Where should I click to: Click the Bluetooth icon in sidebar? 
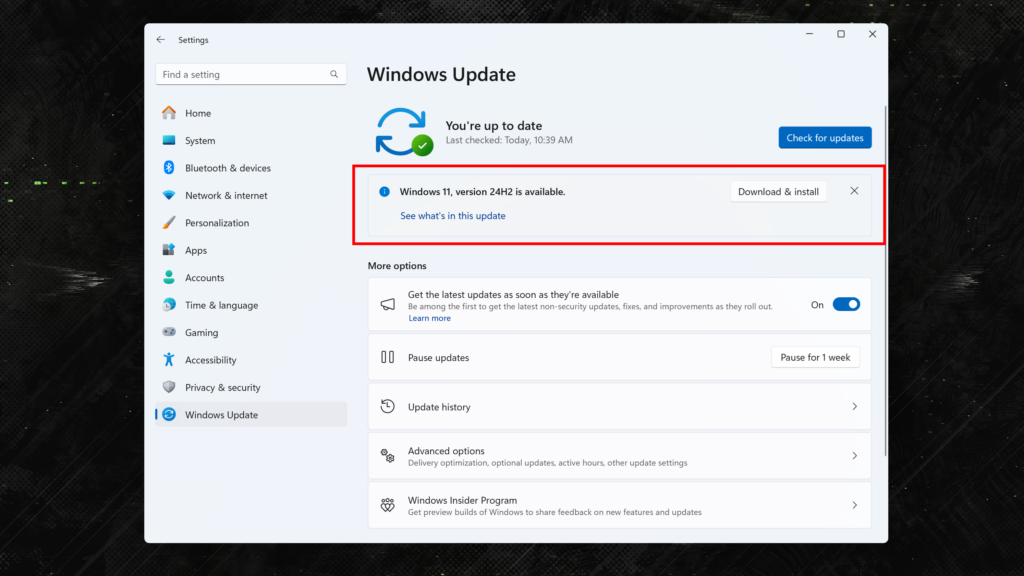coord(169,168)
